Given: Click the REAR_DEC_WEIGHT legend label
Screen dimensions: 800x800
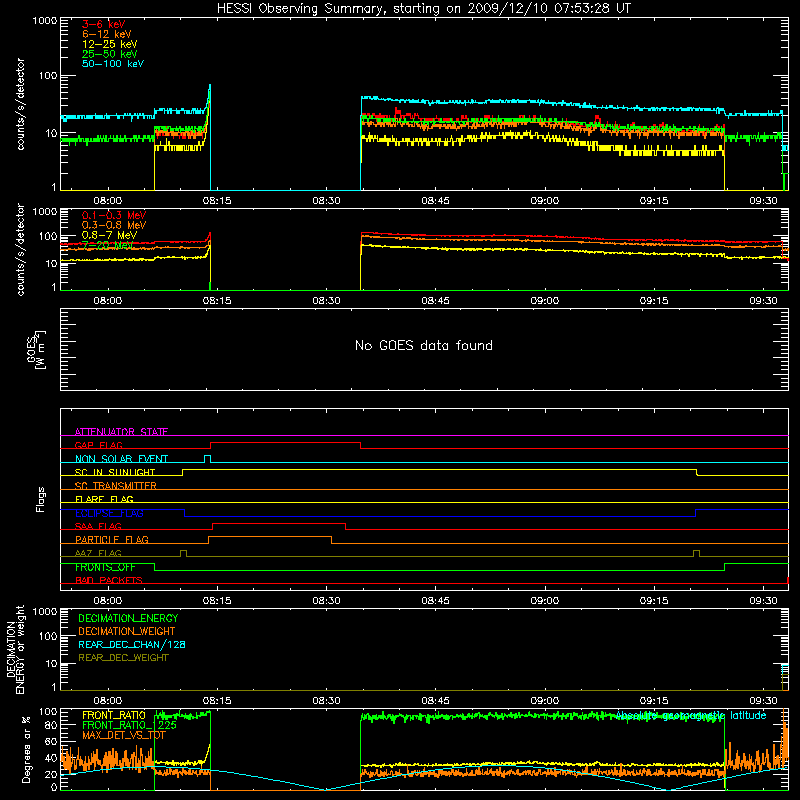Looking at the screenshot, I should (x=123, y=658).
